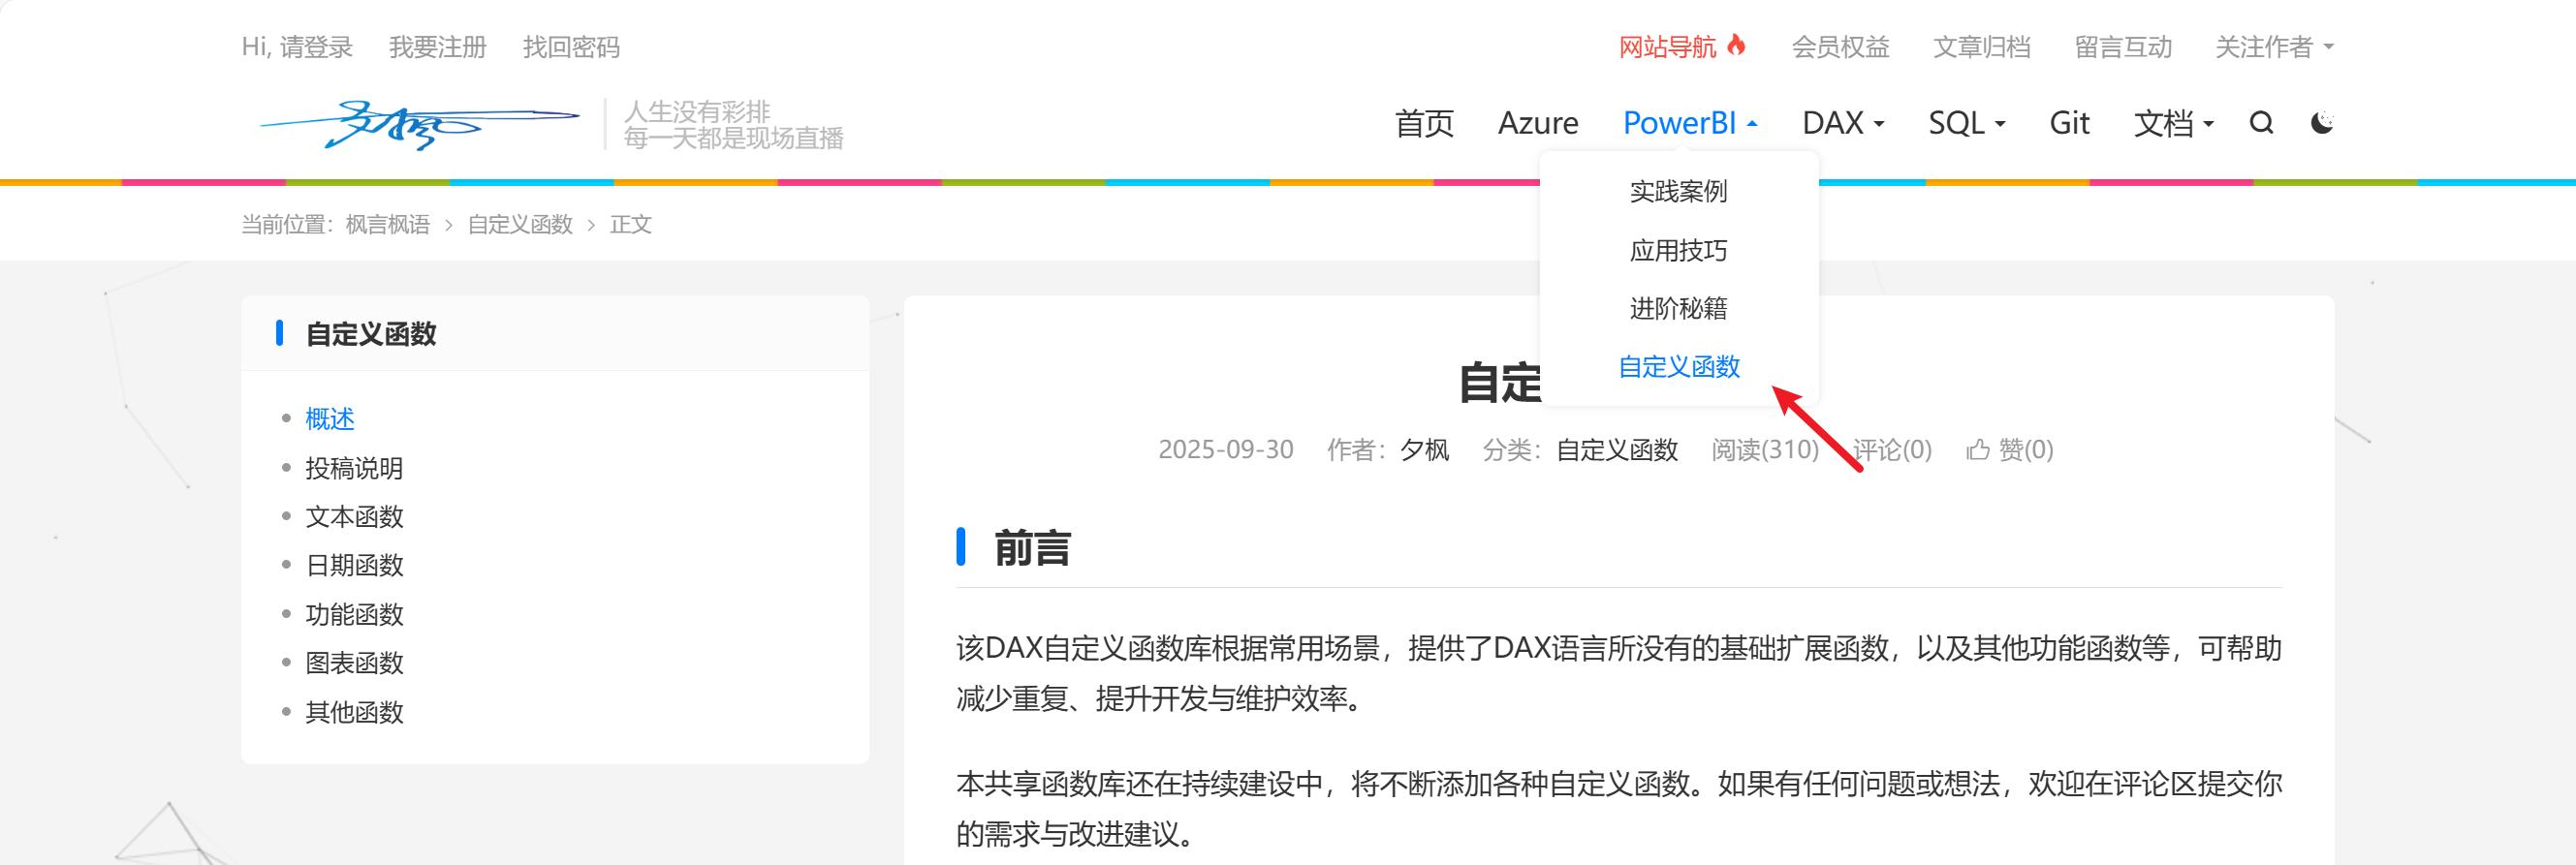Open the Azure navigation link
The height and width of the screenshot is (865, 2576).
point(1537,123)
